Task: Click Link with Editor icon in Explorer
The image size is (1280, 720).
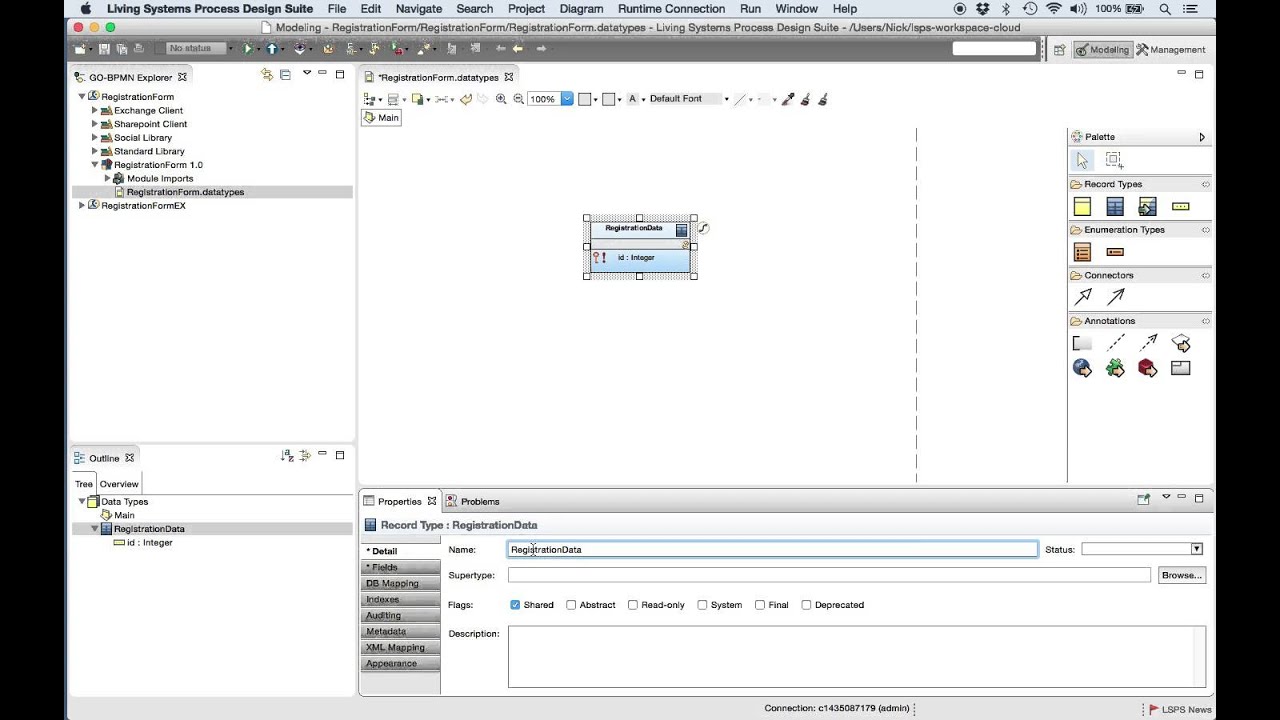Action: click(x=267, y=75)
